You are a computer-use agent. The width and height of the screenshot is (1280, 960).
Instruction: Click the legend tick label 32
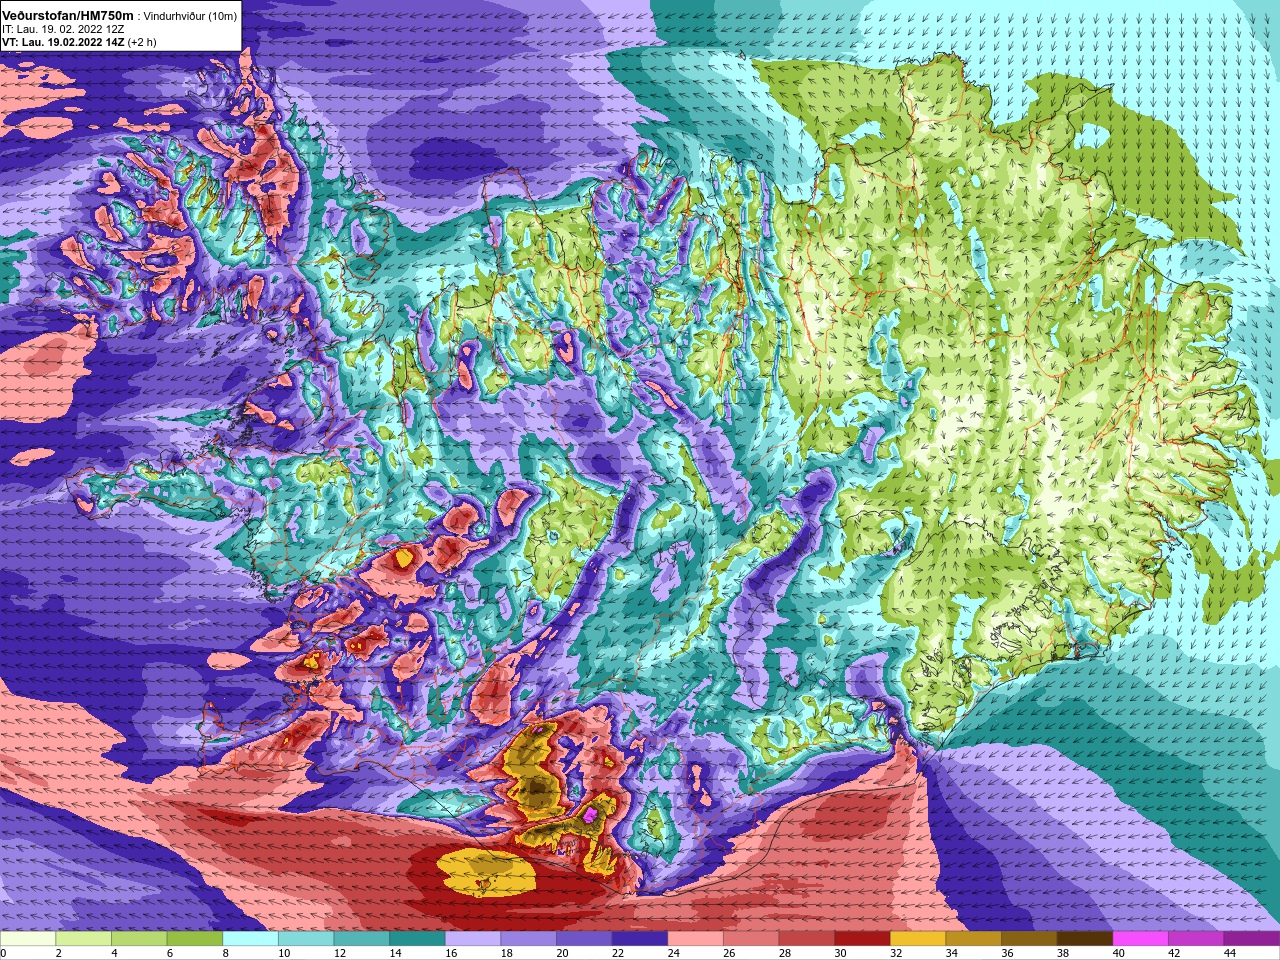click(897, 953)
